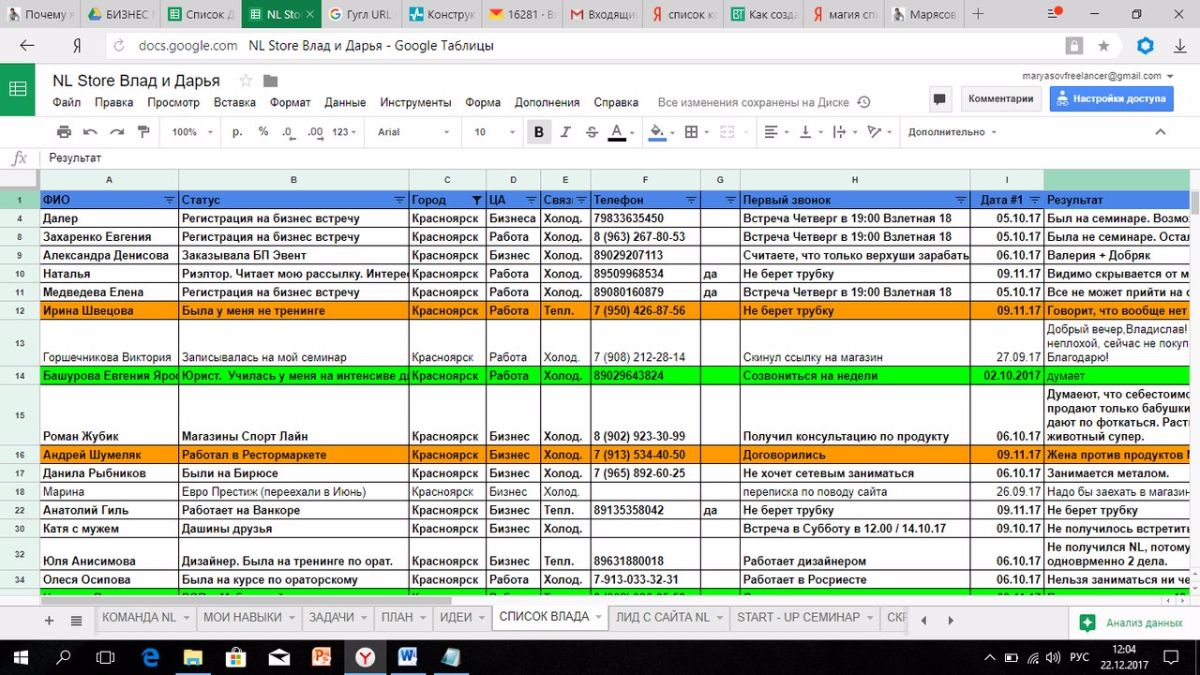
Task: Increase decimal places
Action: [315, 132]
